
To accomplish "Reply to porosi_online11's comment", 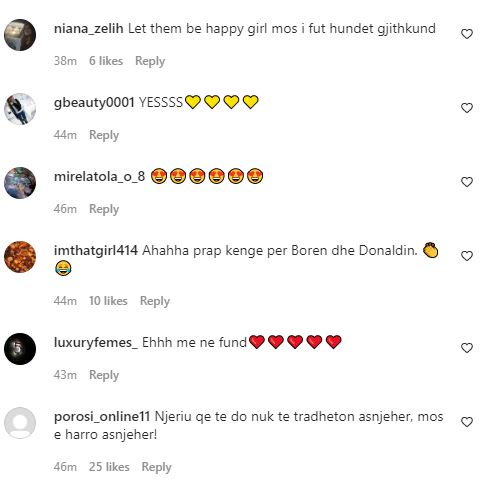I will (x=156, y=467).
